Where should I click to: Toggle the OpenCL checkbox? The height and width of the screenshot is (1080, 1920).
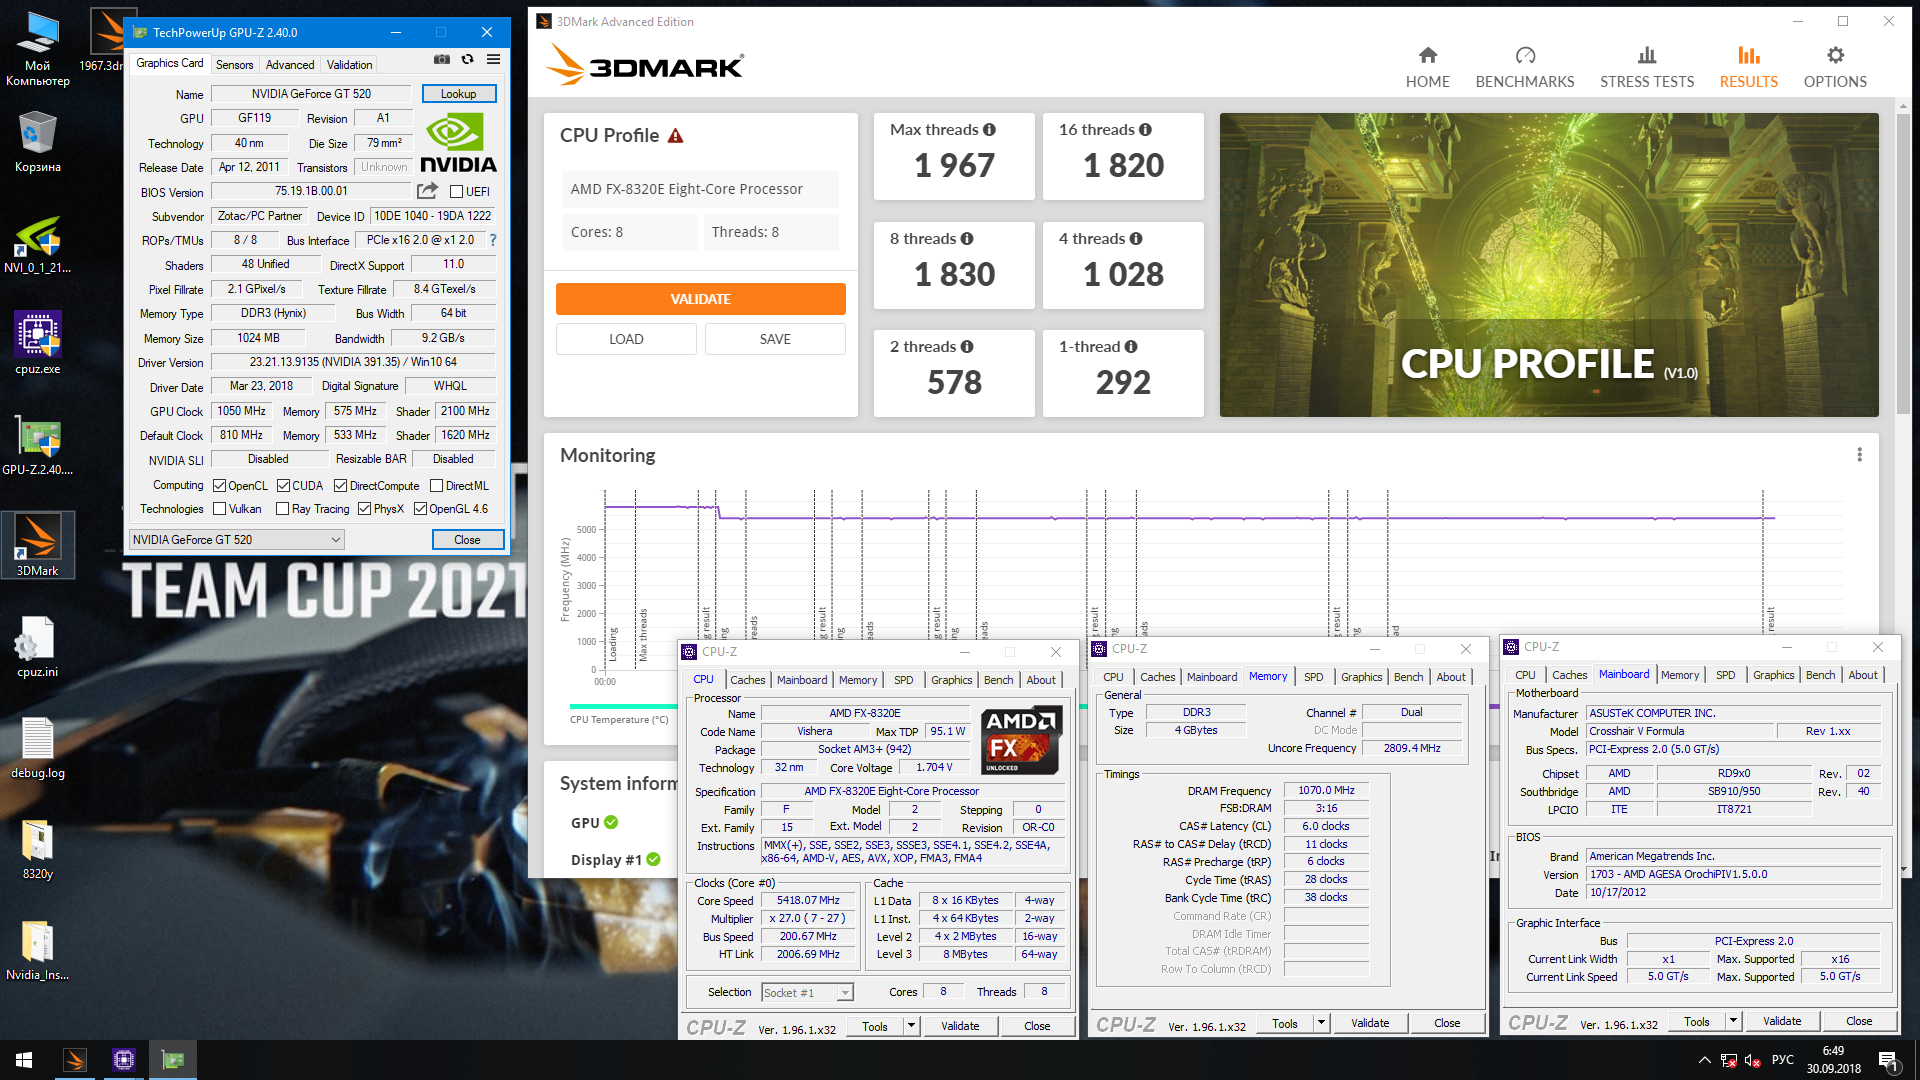coord(219,486)
